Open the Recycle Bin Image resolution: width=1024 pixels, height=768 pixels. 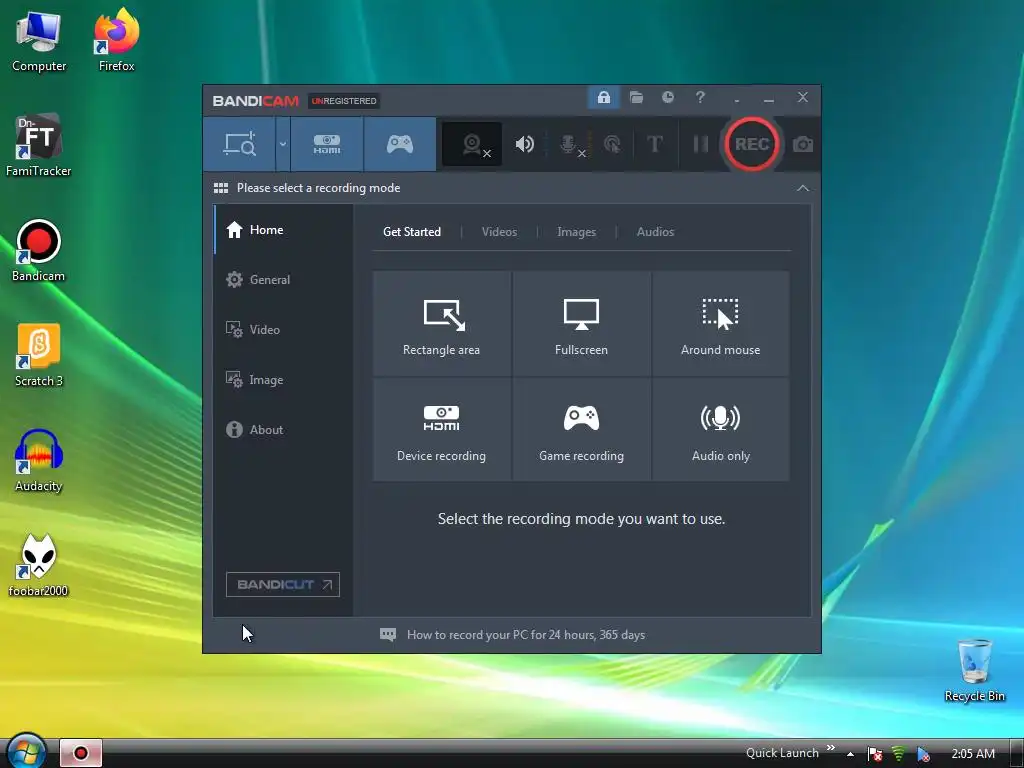click(x=974, y=671)
